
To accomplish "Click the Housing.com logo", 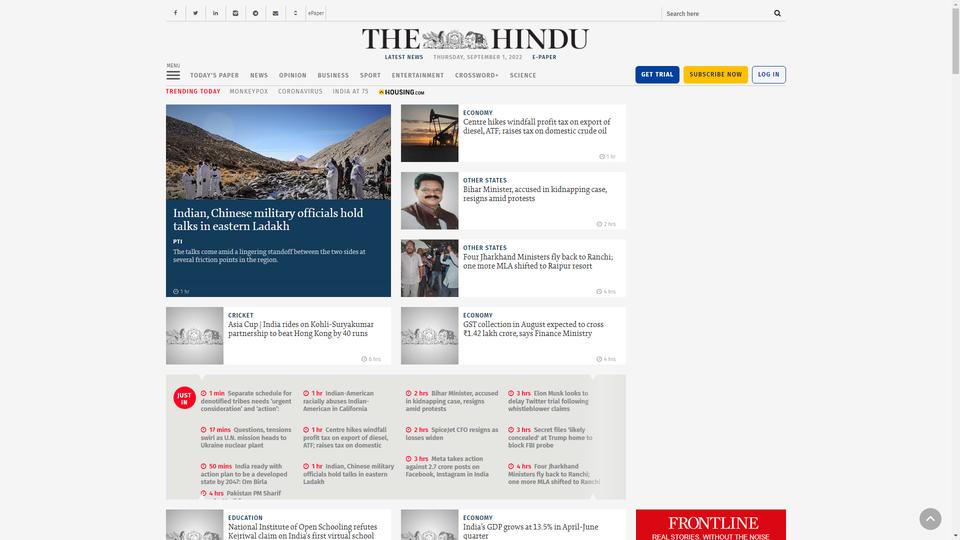I will pos(402,92).
